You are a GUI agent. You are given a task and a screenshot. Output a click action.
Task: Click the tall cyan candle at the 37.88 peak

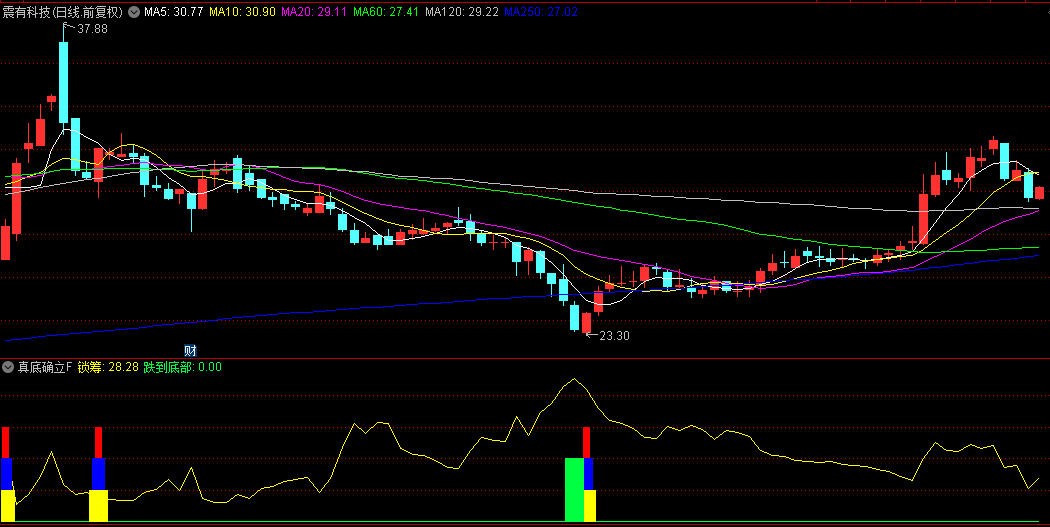(x=64, y=82)
